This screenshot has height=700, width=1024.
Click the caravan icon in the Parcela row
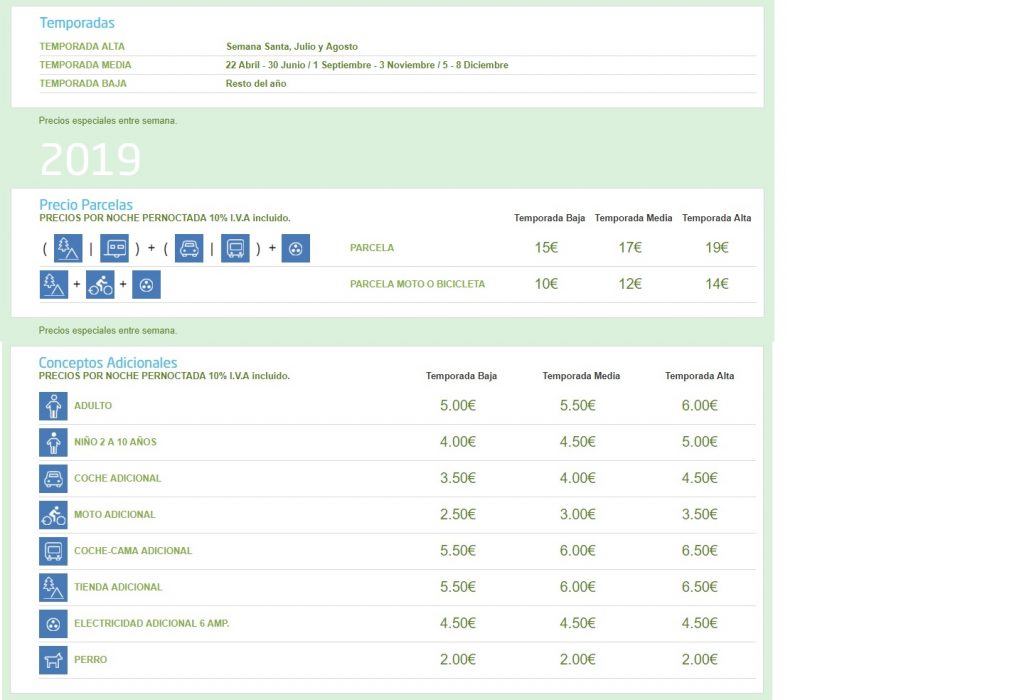(x=115, y=248)
